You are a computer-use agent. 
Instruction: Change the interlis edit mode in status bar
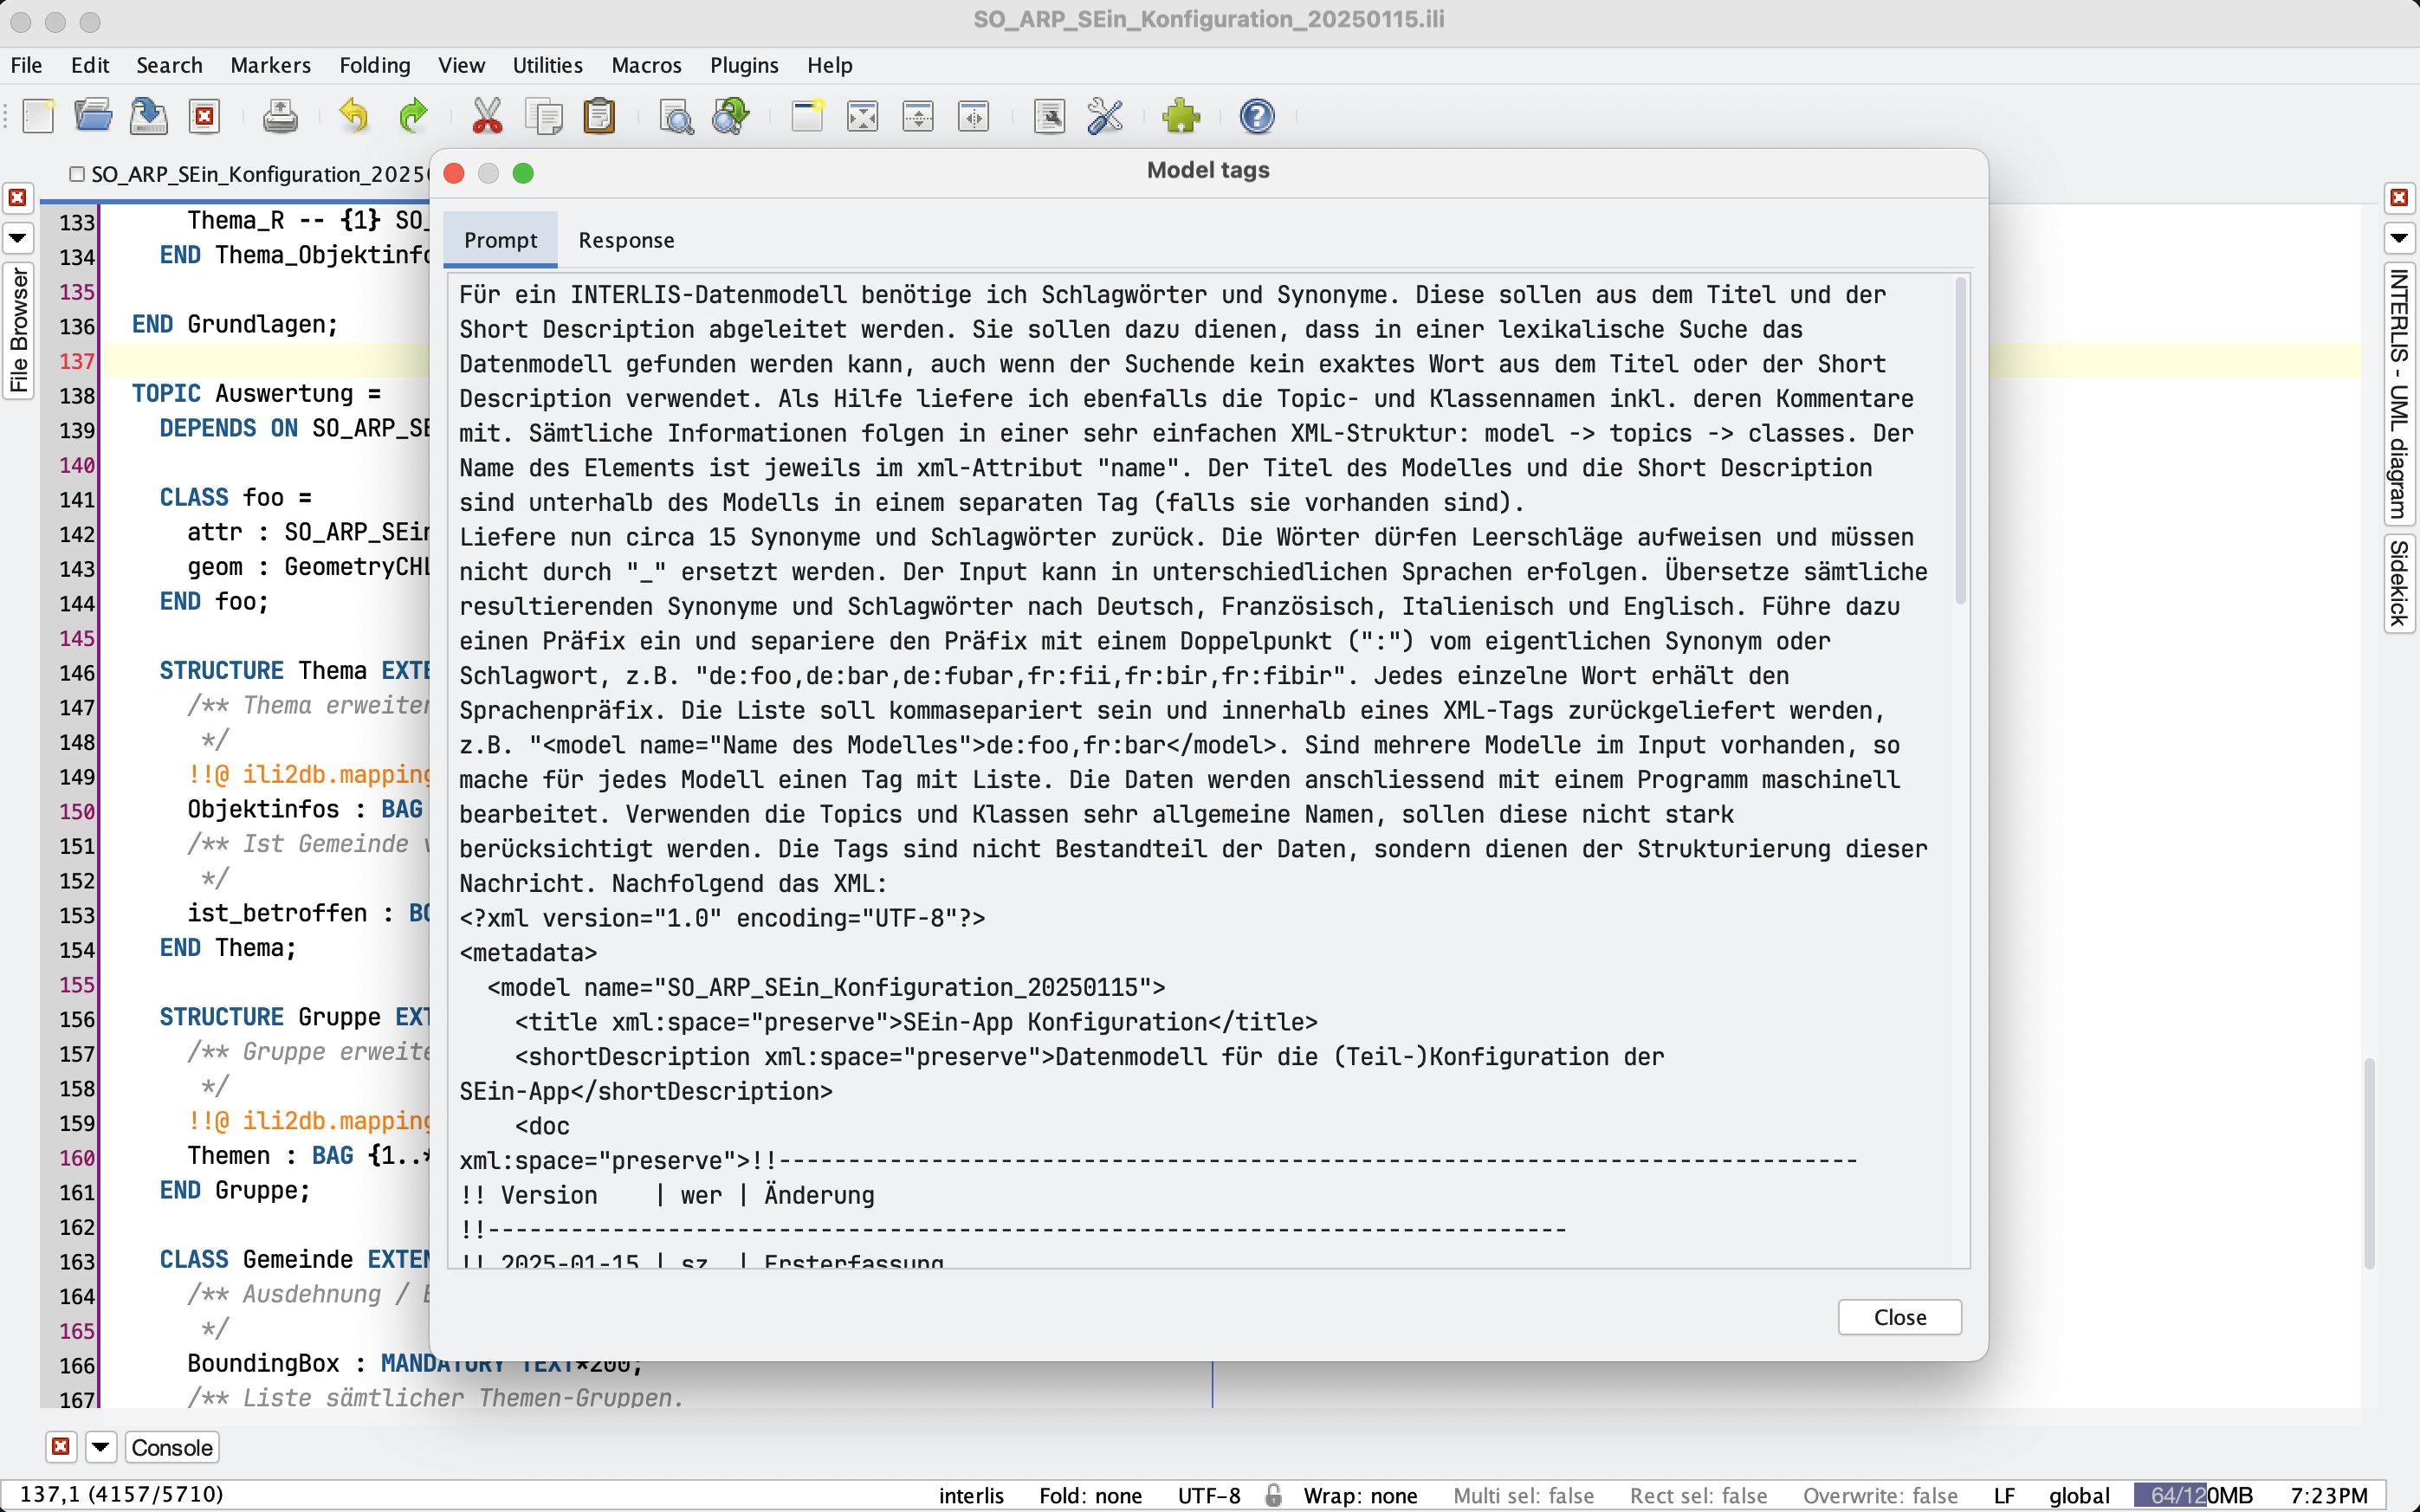pos(971,1495)
